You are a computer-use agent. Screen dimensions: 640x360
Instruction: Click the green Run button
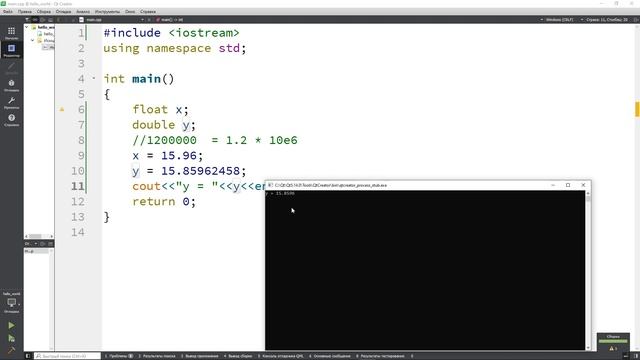pyautogui.click(x=11, y=325)
